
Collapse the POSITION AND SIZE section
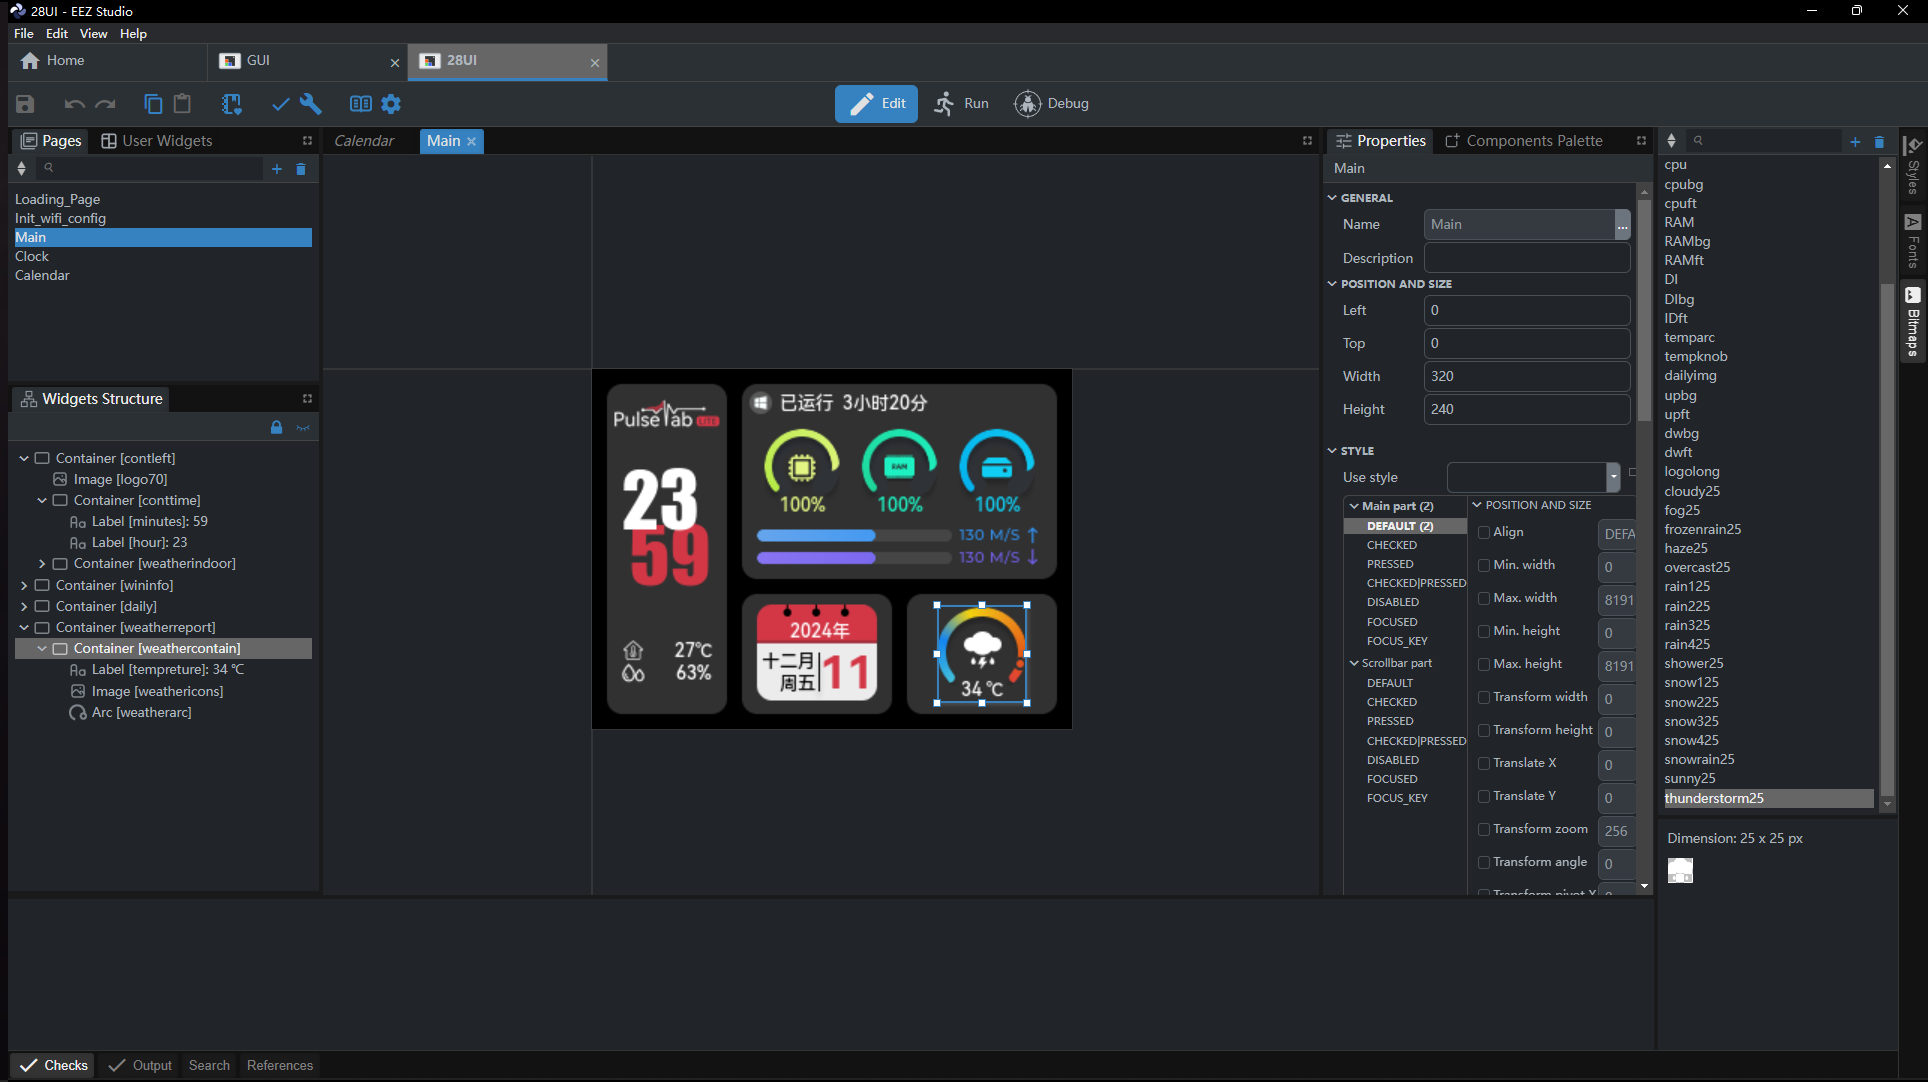[1332, 284]
